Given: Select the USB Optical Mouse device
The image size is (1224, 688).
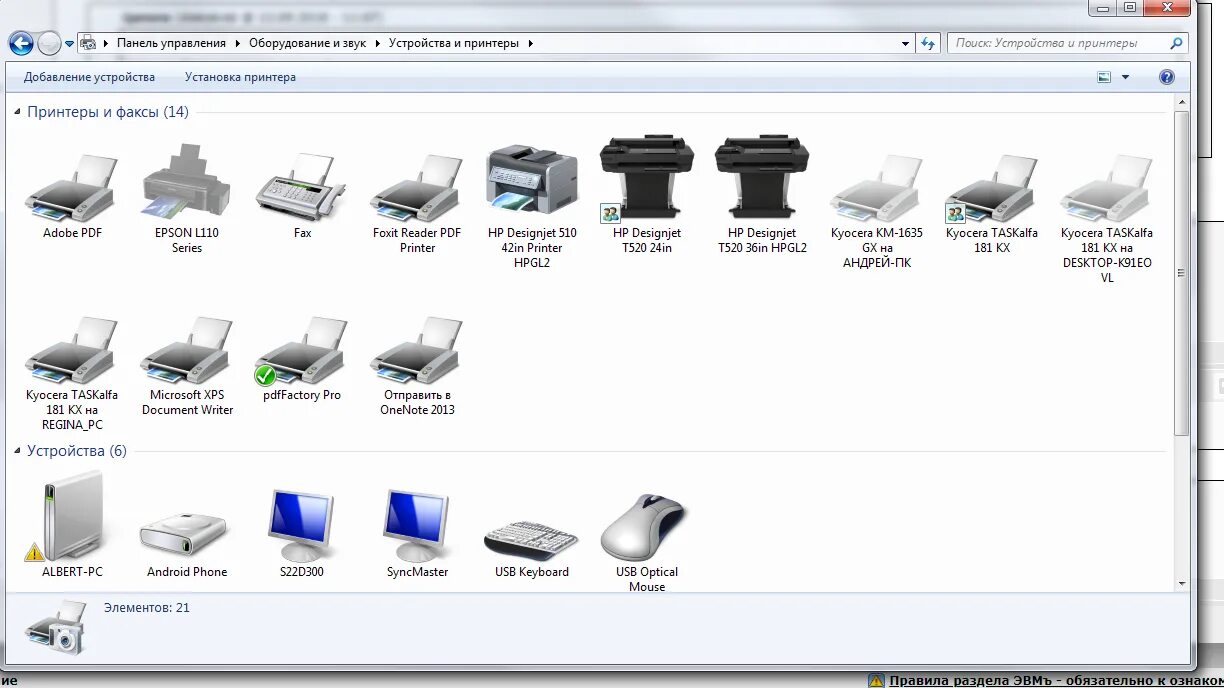Looking at the screenshot, I should (x=647, y=541).
